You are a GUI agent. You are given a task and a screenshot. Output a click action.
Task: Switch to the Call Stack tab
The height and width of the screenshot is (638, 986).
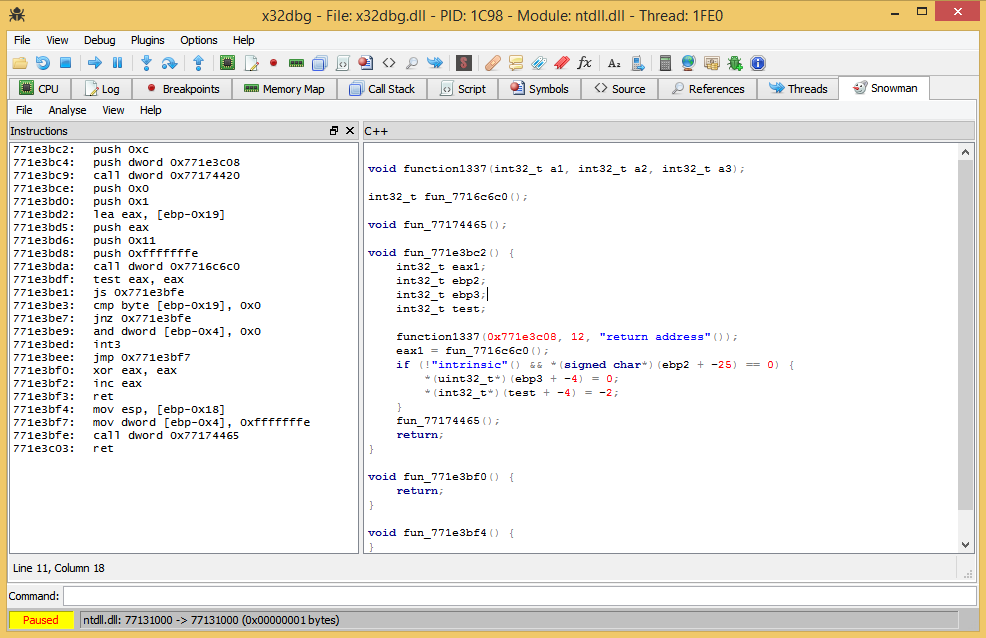[382, 89]
